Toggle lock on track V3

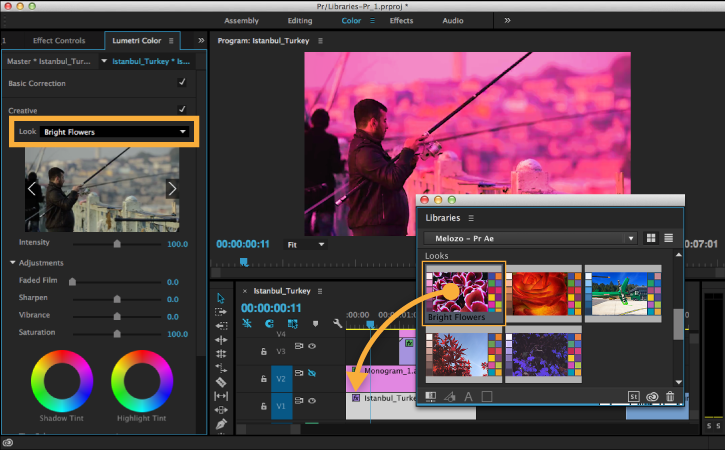pos(264,351)
